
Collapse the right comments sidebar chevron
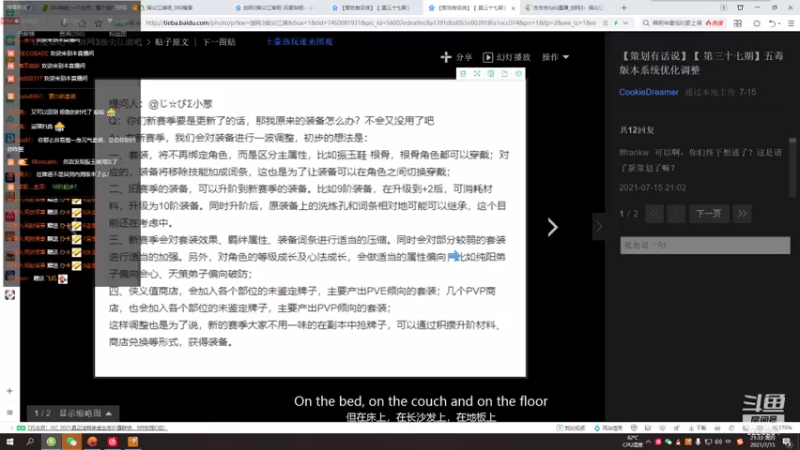[x=599, y=227]
